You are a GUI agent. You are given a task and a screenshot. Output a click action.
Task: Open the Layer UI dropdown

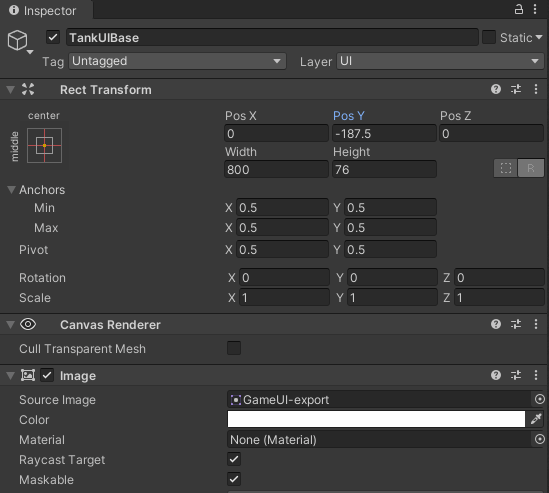point(440,61)
